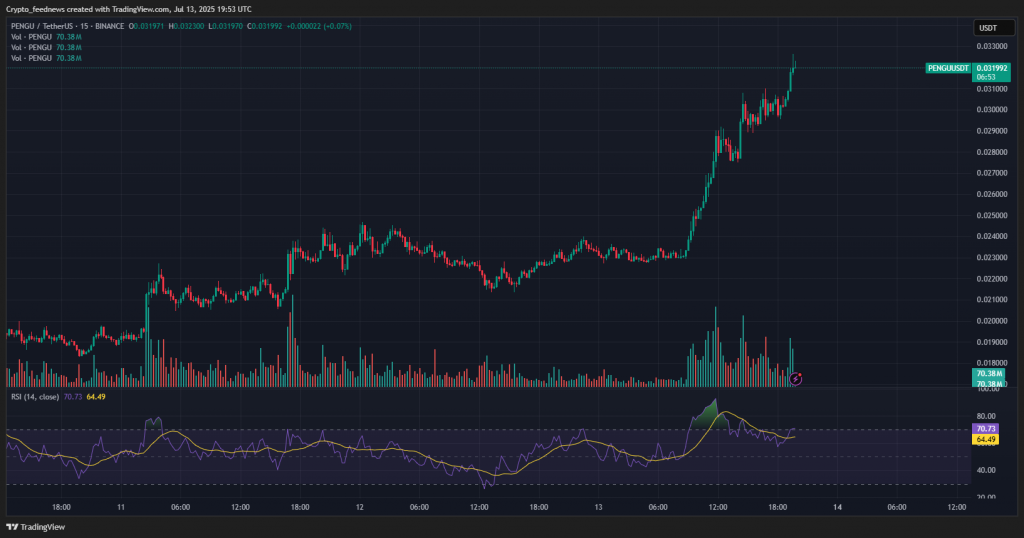Click the yellow RSI average label 64.49
Screen dimensions: 1024x538
point(985,439)
